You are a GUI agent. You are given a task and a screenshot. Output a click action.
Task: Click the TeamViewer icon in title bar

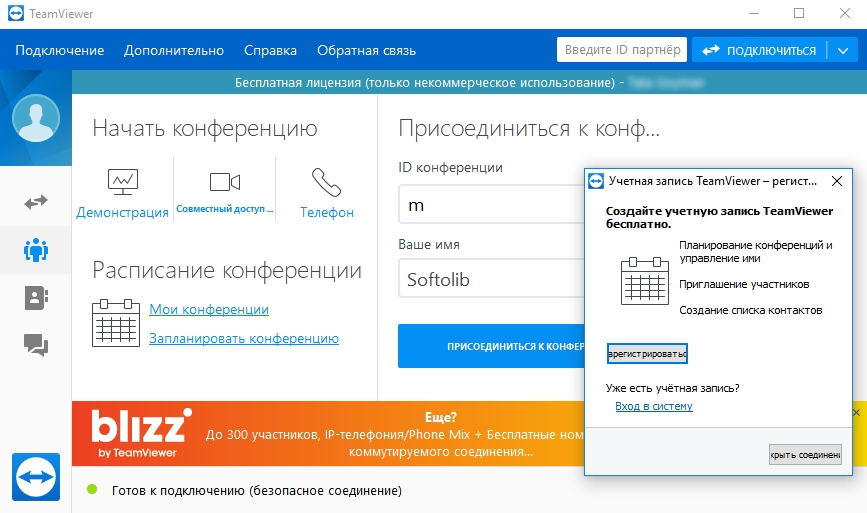[x=15, y=13]
